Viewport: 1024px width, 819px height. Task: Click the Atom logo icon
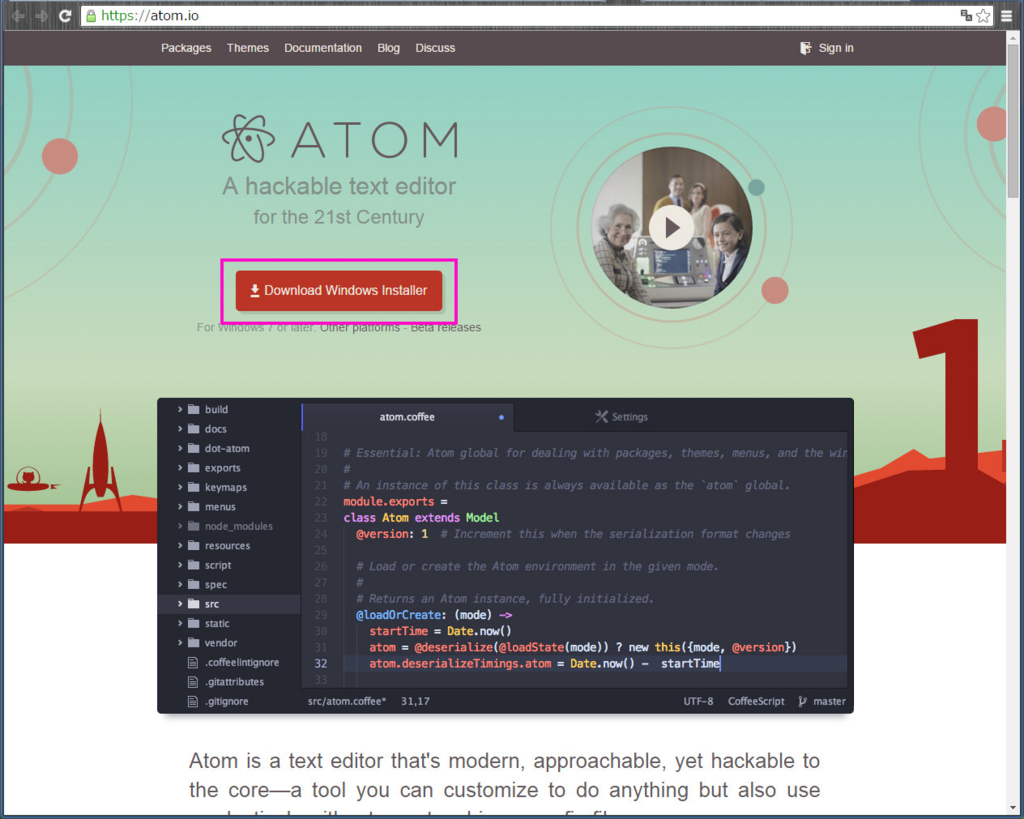click(x=248, y=138)
